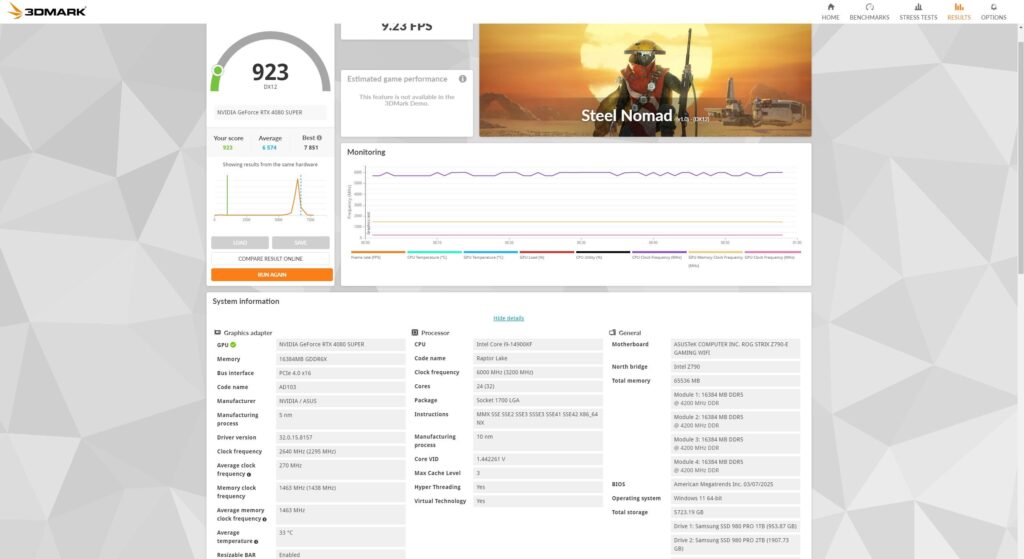This screenshot has height=559, width=1024.
Task: Open the Stress Tests section
Action: [918, 11]
